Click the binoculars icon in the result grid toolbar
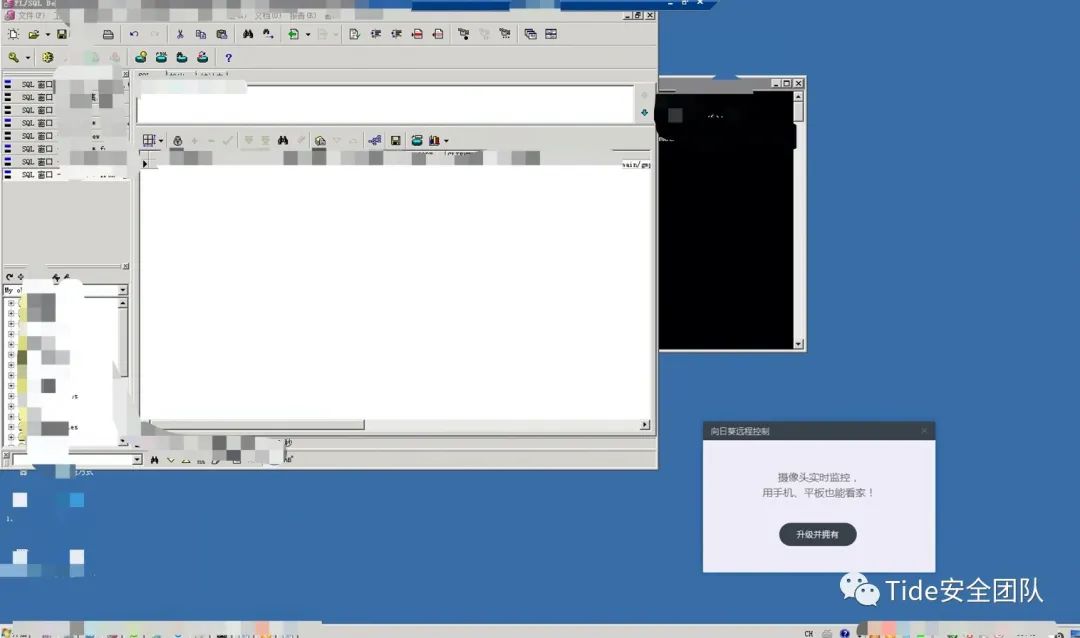 (x=283, y=140)
